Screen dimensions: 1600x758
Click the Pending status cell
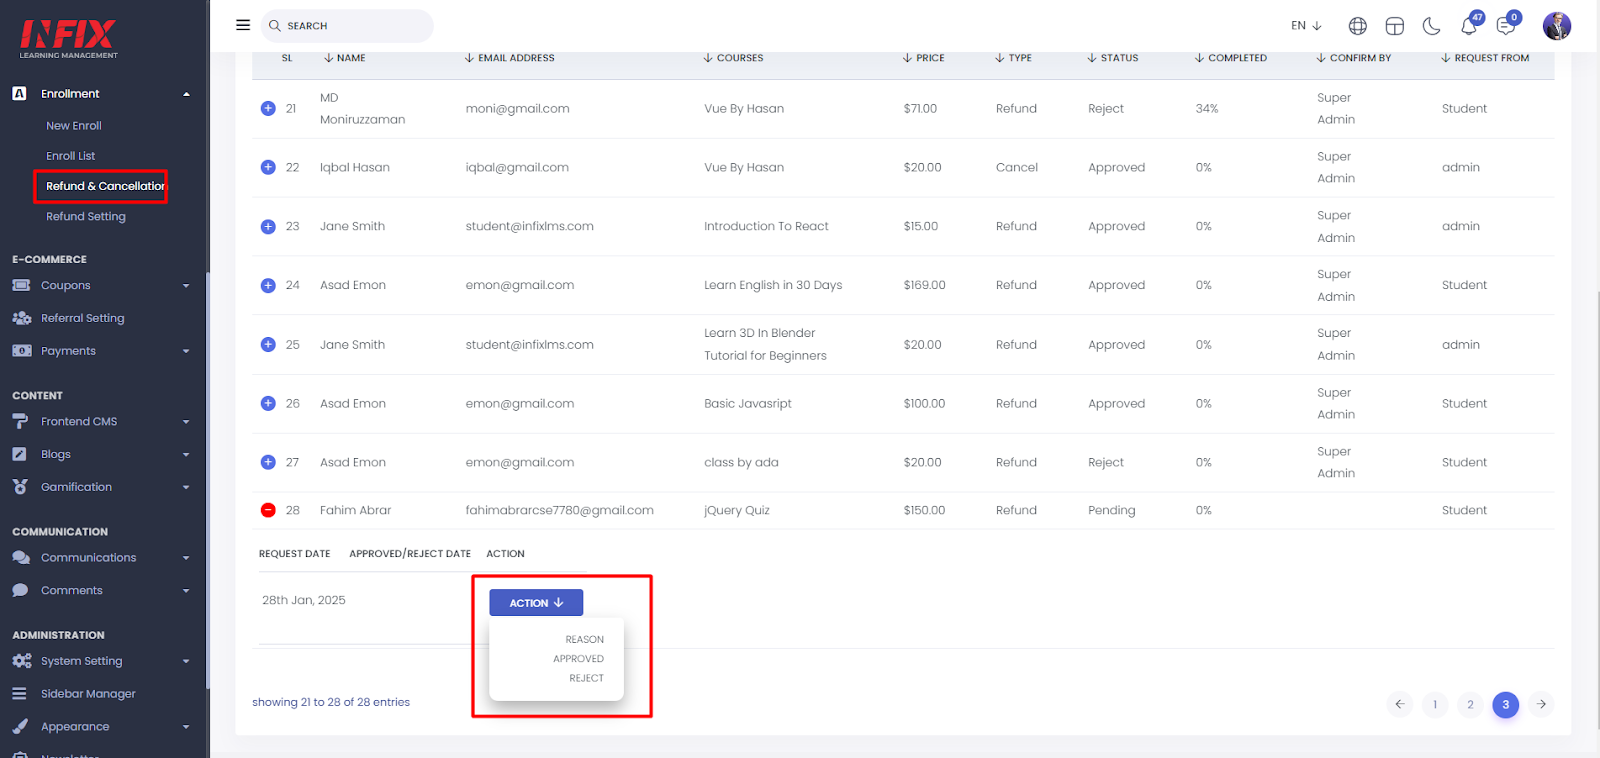pos(1112,510)
